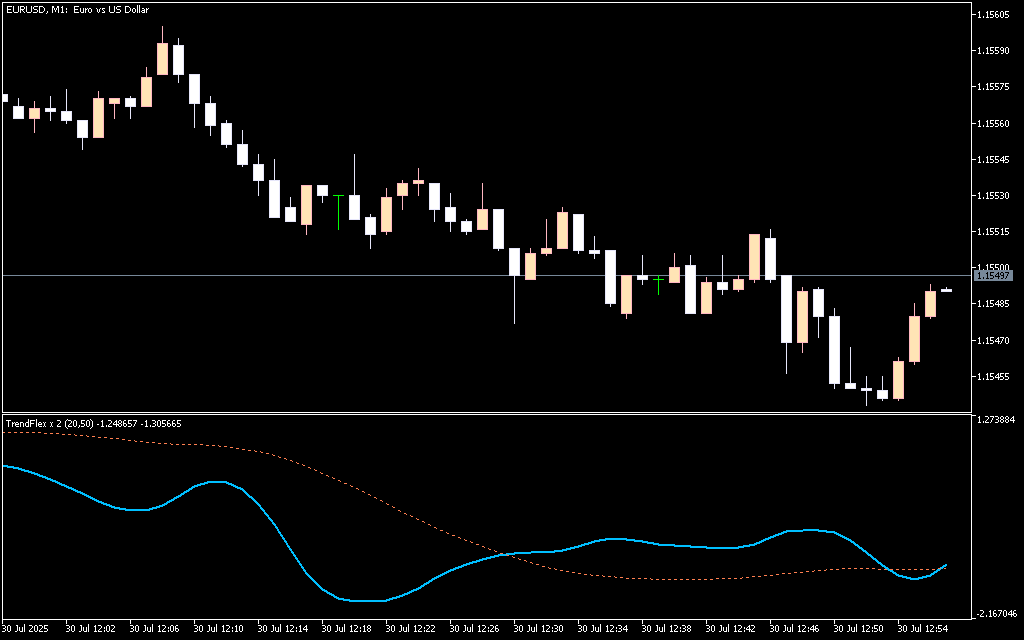The height and width of the screenshot is (640, 1024).
Task: Click the 1.15455 price axis label
Action: point(993,377)
